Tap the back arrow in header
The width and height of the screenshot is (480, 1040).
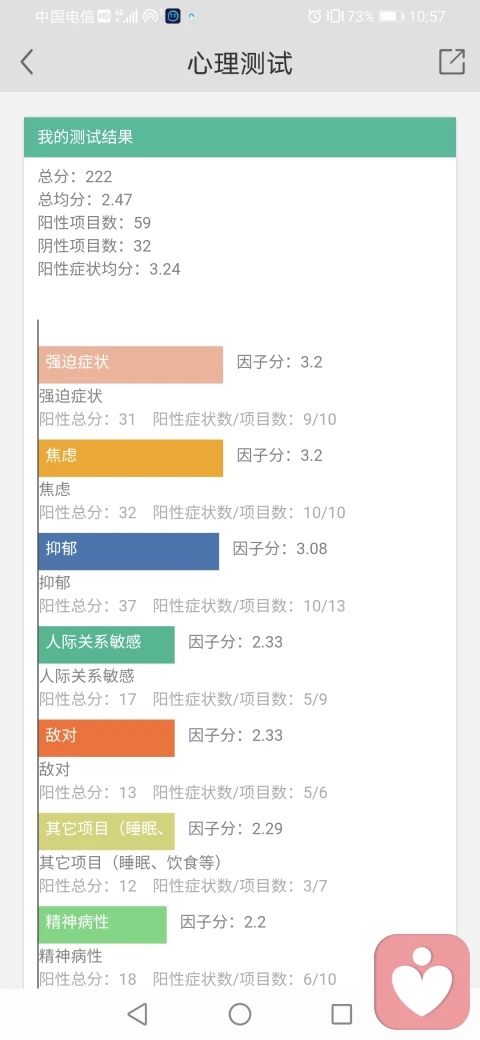click(27, 62)
